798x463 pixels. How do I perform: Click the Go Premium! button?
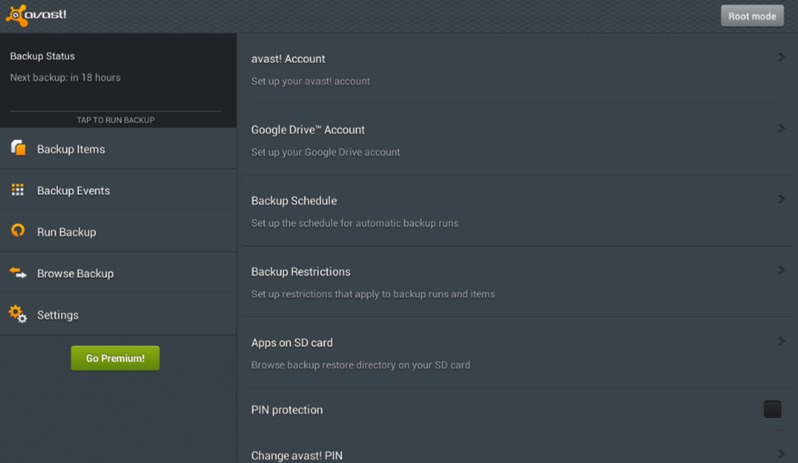pyautogui.click(x=115, y=358)
